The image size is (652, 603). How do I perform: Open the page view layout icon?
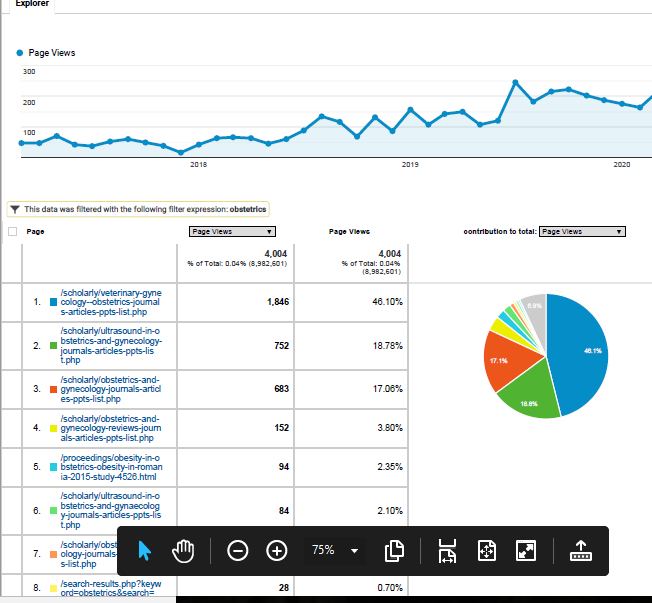(x=394, y=551)
